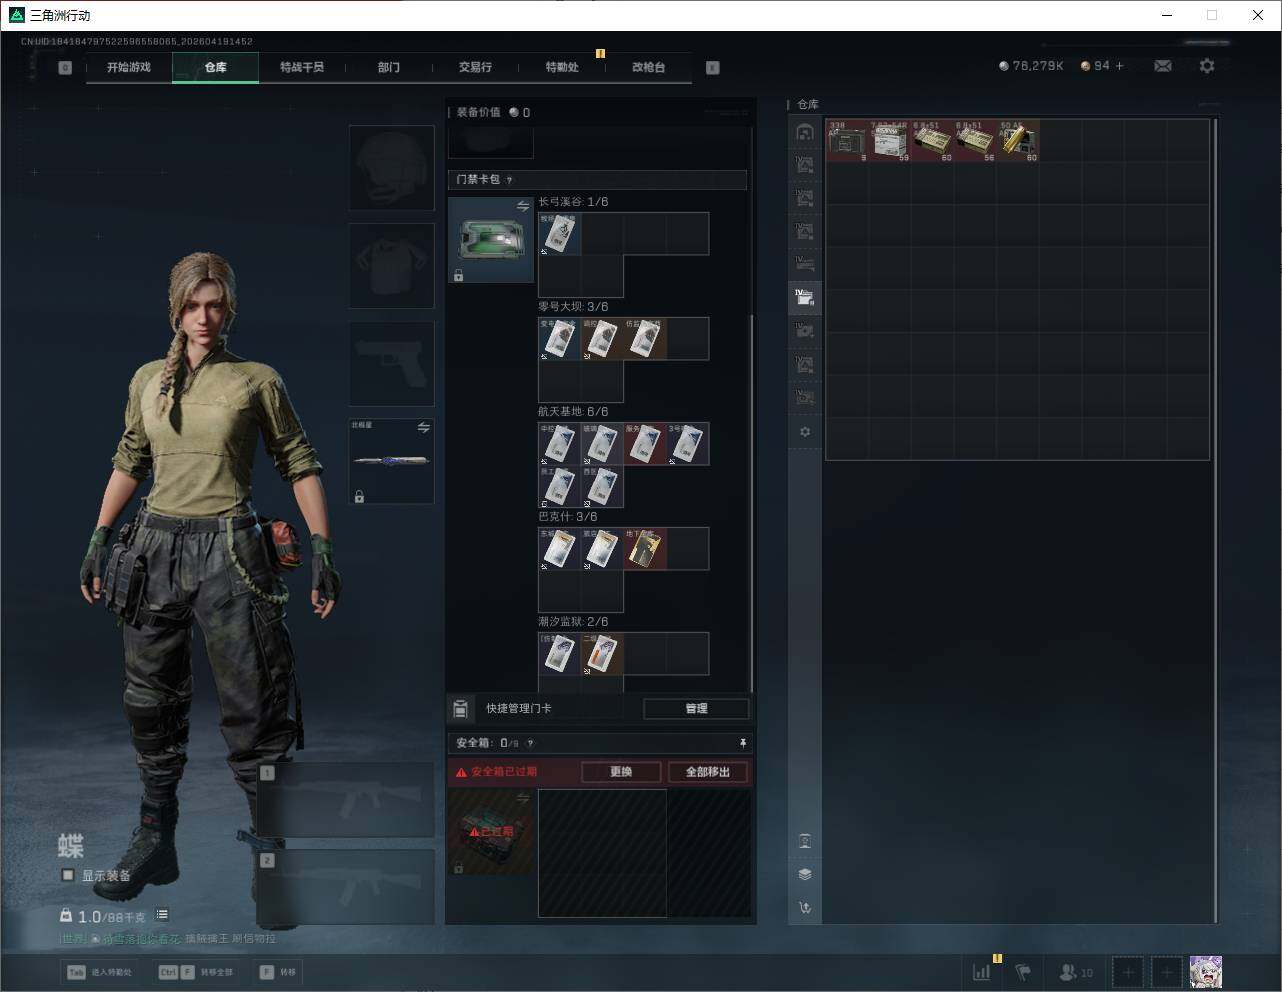1282x992 pixels.
Task: Click the 快捷管理门卡 clipboard icon
Action: click(x=460, y=709)
